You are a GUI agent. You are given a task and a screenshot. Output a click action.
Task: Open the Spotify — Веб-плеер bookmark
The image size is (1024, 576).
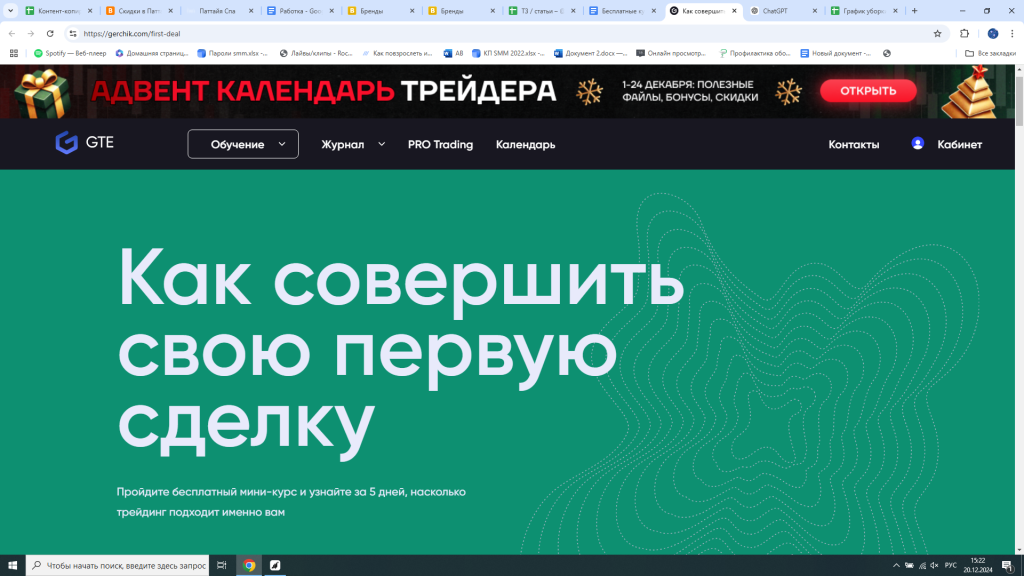[70, 54]
